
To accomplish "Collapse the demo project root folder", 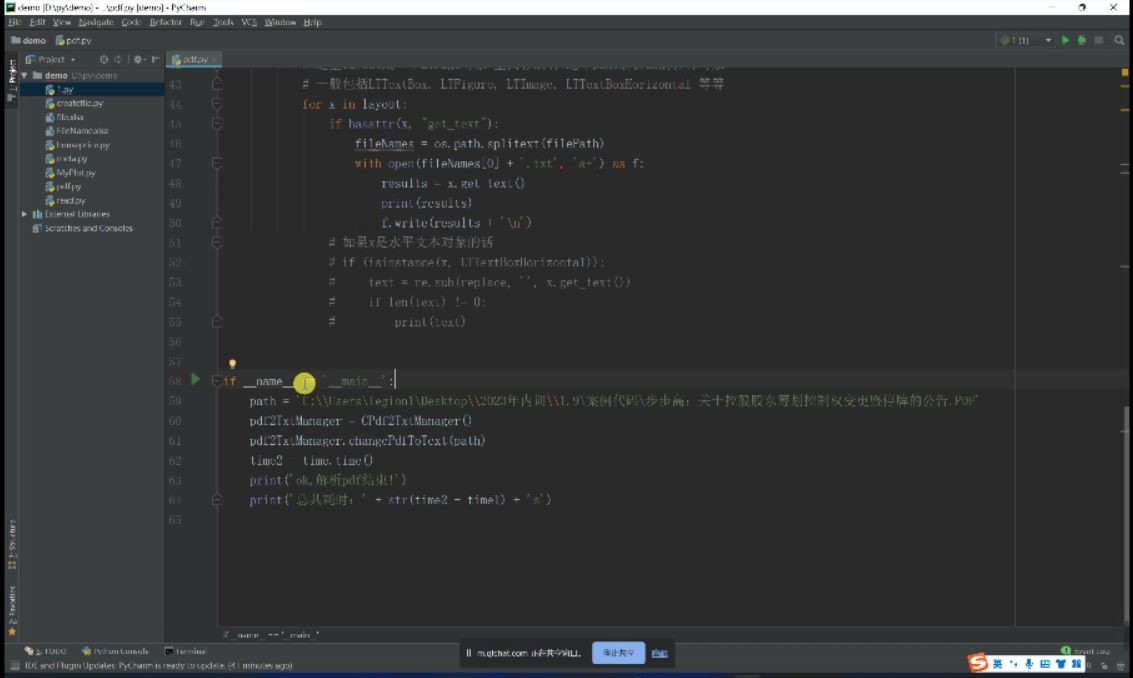I will pos(25,75).
